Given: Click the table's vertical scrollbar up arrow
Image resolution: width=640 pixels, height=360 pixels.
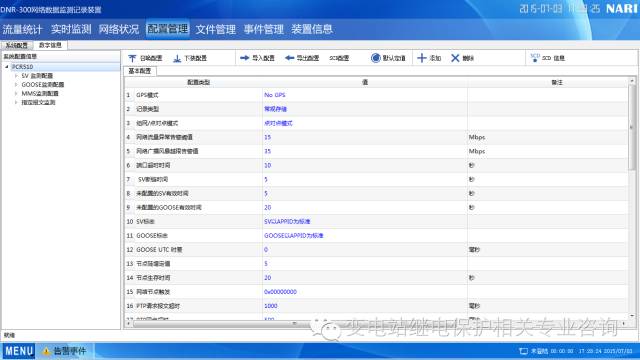Looking at the screenshot, I should point(632,81).
